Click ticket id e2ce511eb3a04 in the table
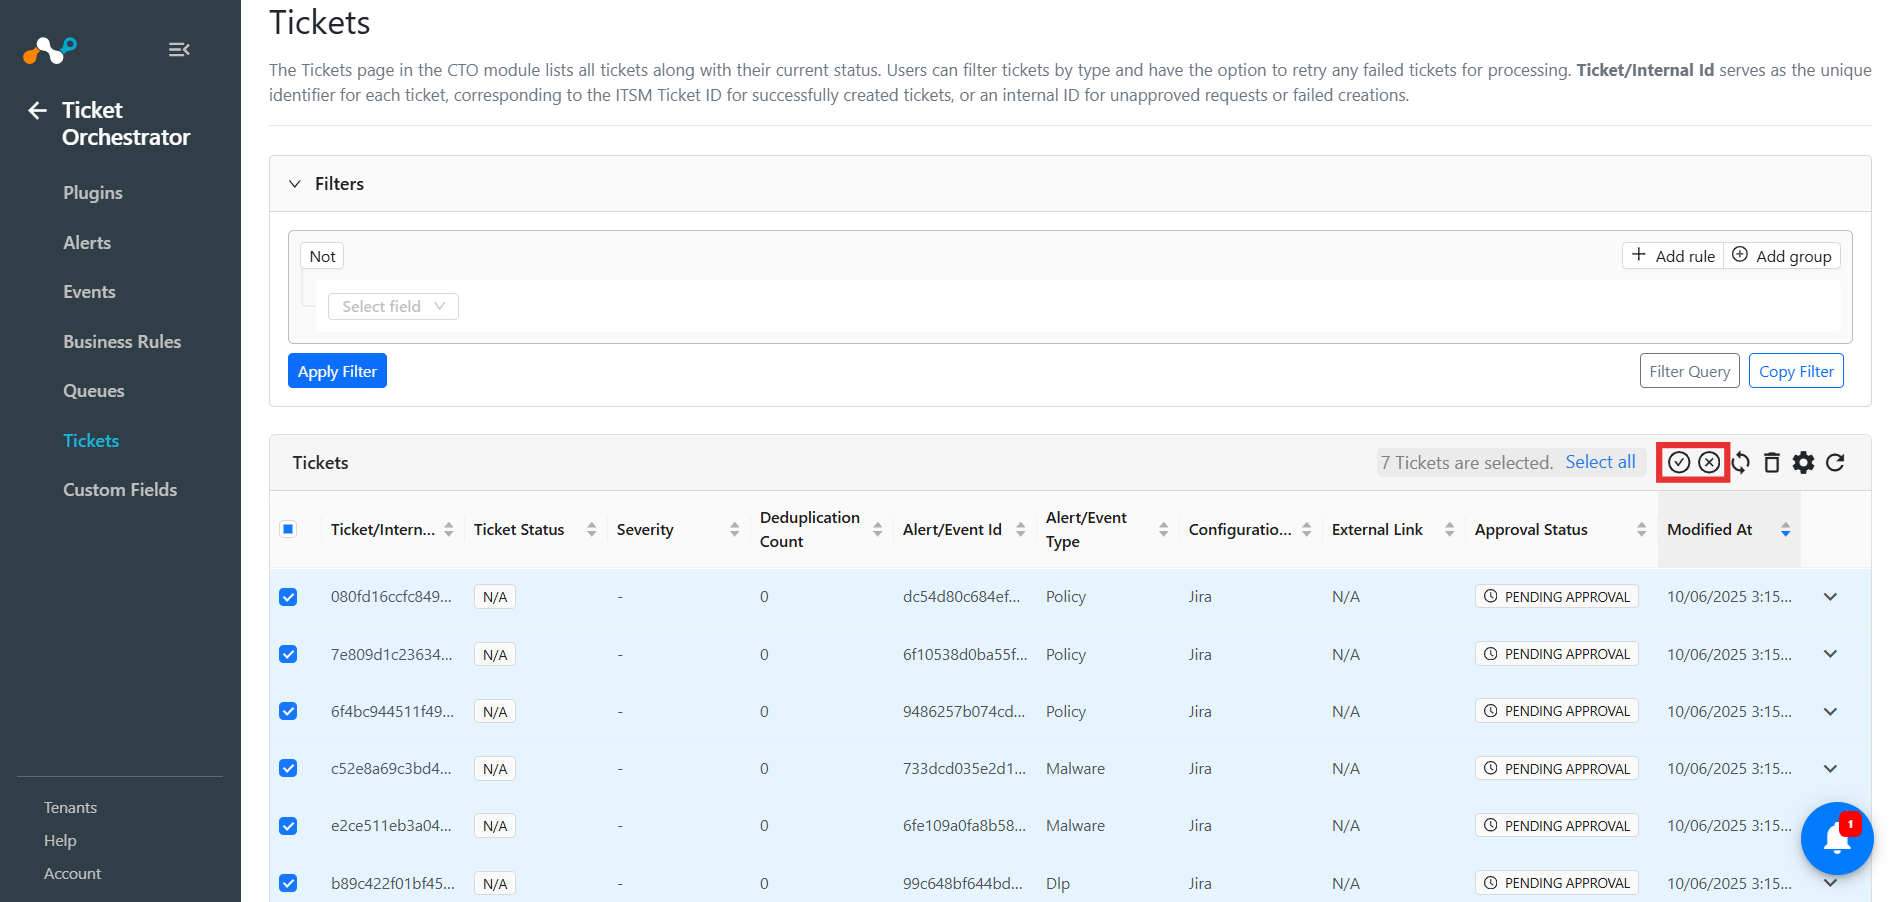Screen dimensions: 1891x902 (391, 826)
